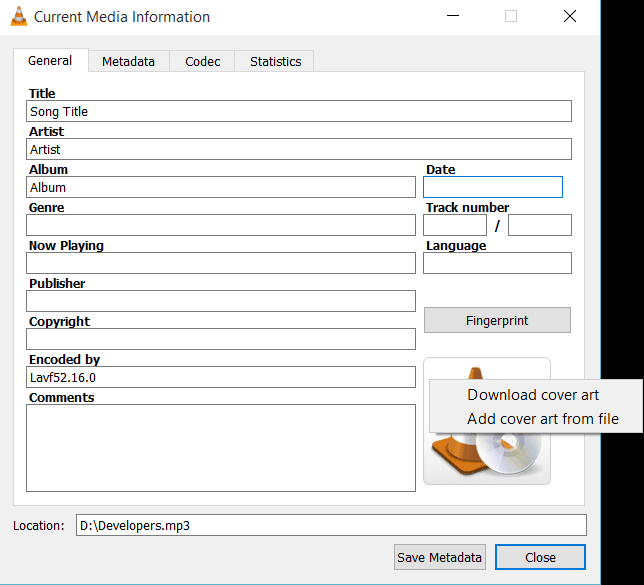Click the Album text field
This screenshot has width=644, height=585.
pyautogui.click(x=220, y=187)
